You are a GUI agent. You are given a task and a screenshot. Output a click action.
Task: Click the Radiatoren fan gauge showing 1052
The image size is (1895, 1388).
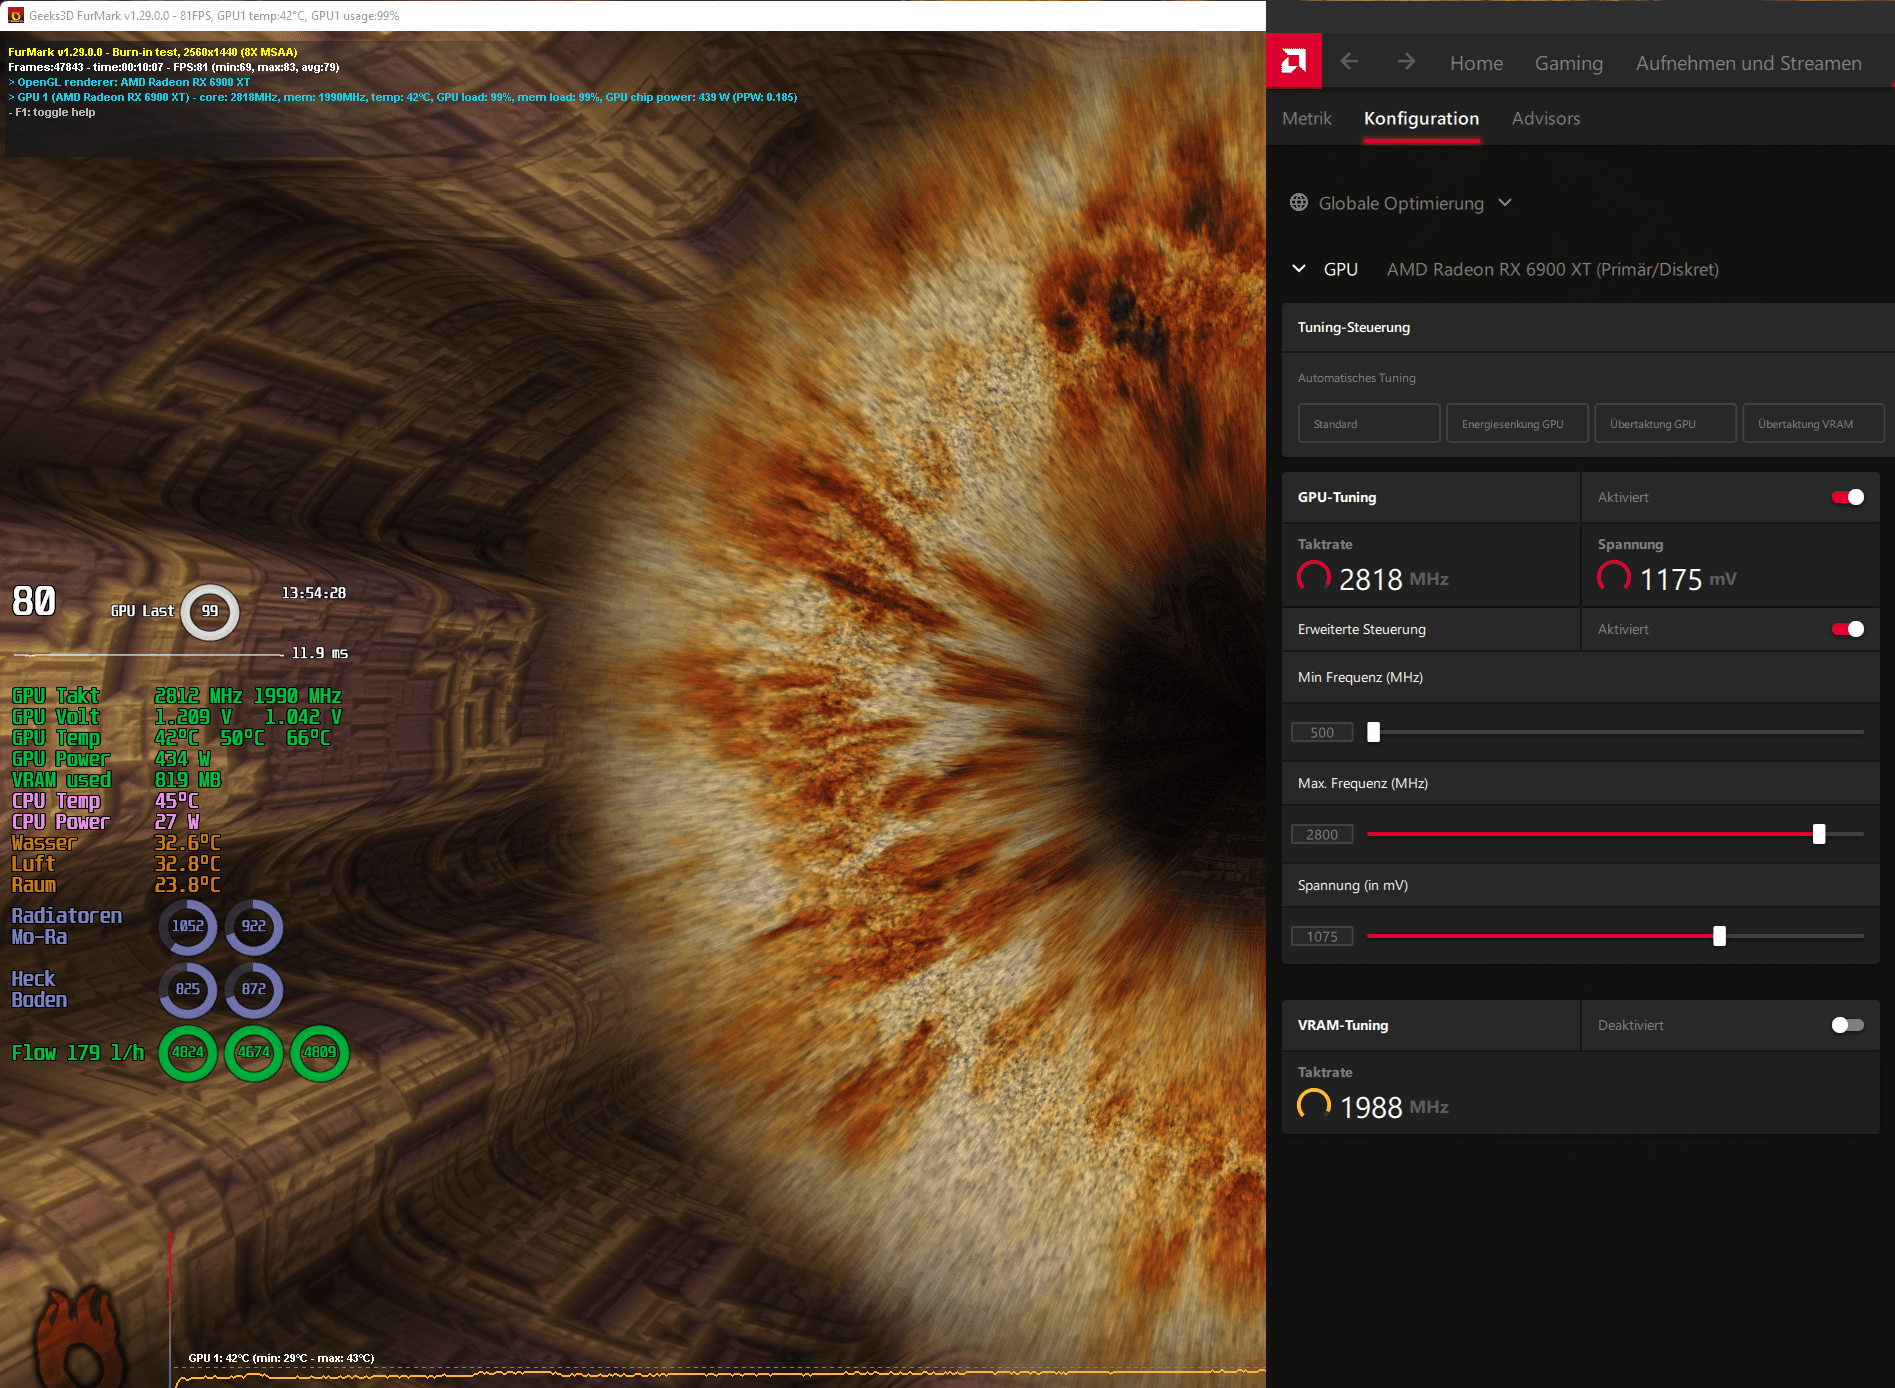pos(188,926)
